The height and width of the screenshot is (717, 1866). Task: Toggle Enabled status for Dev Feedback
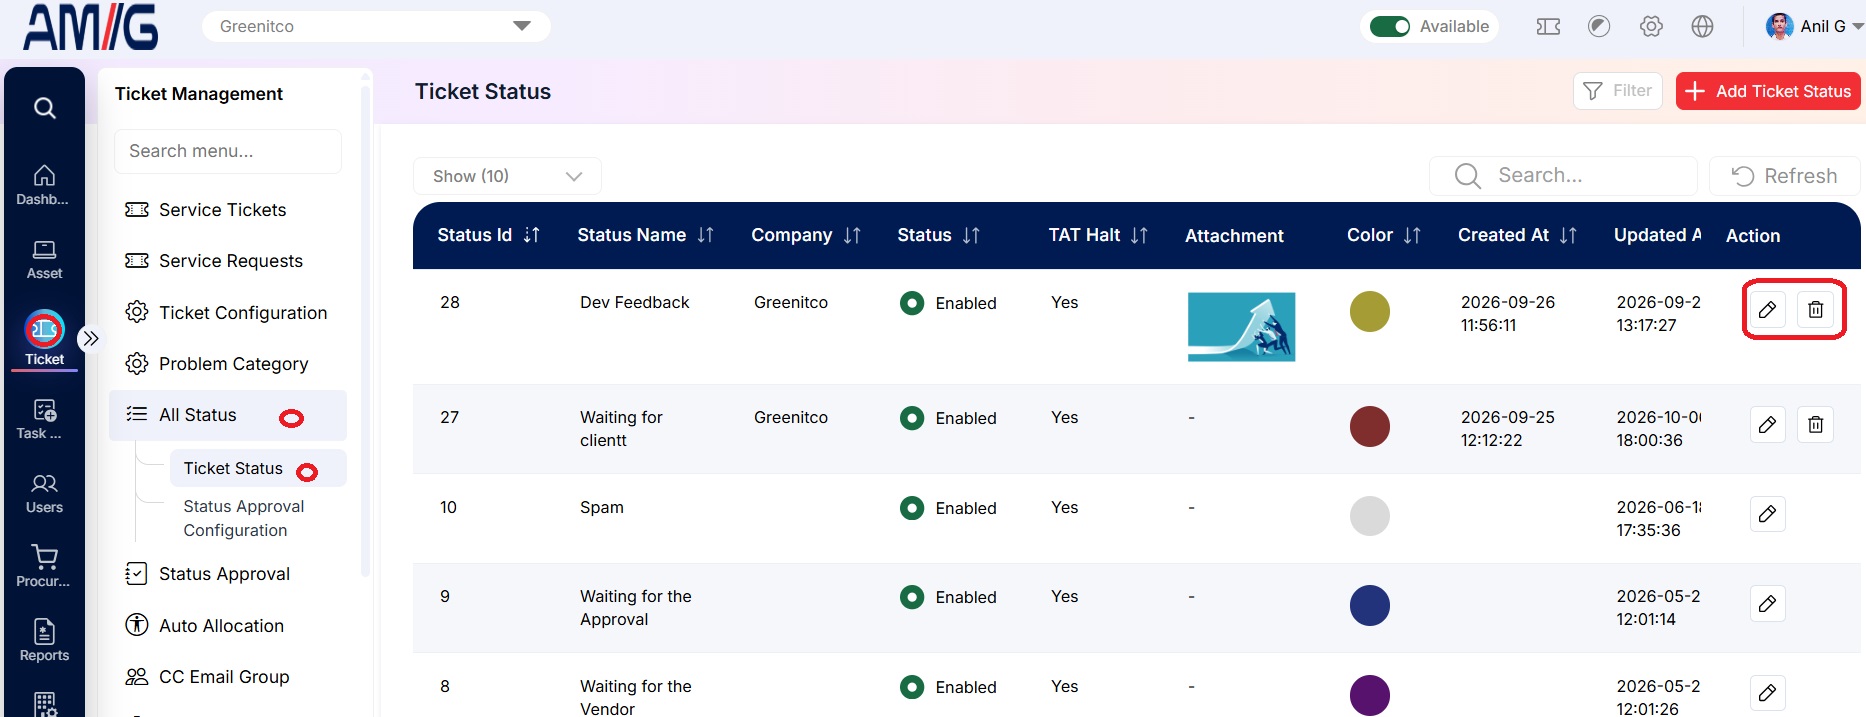pos(912,303)
